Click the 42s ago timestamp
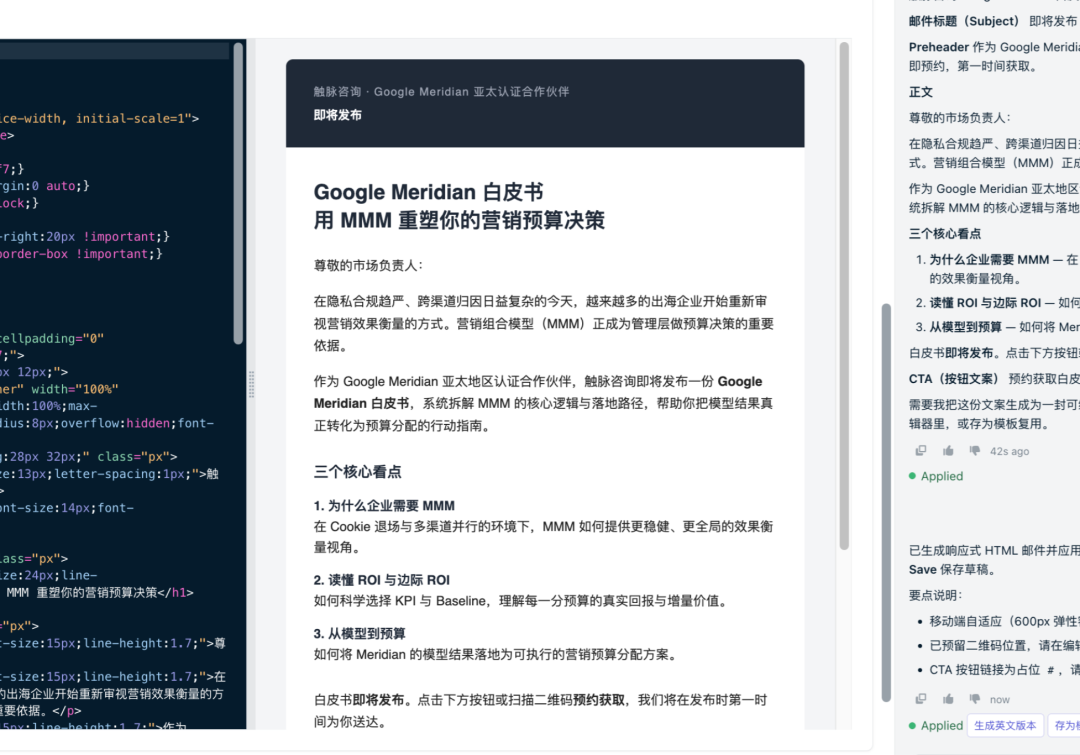 point(1009,451)
